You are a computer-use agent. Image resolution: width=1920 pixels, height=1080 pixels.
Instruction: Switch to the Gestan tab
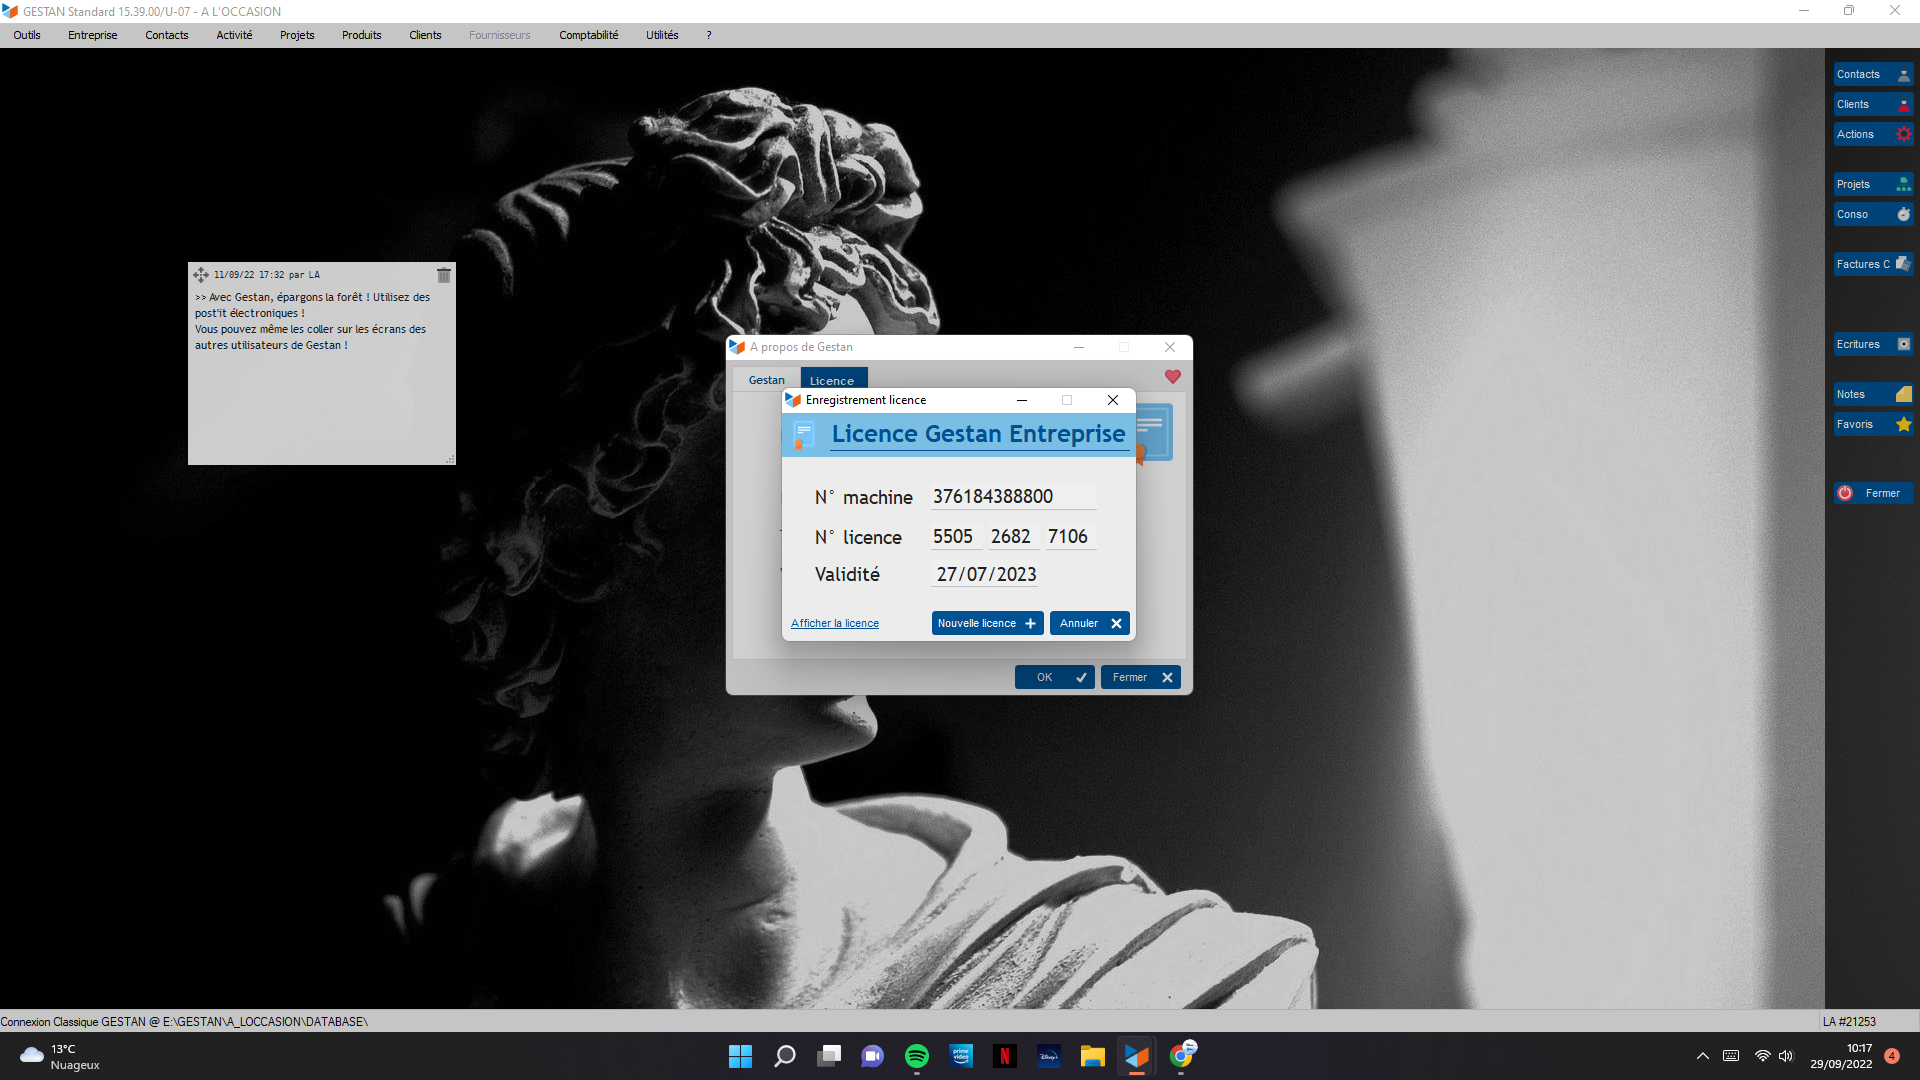coord(766,380)
